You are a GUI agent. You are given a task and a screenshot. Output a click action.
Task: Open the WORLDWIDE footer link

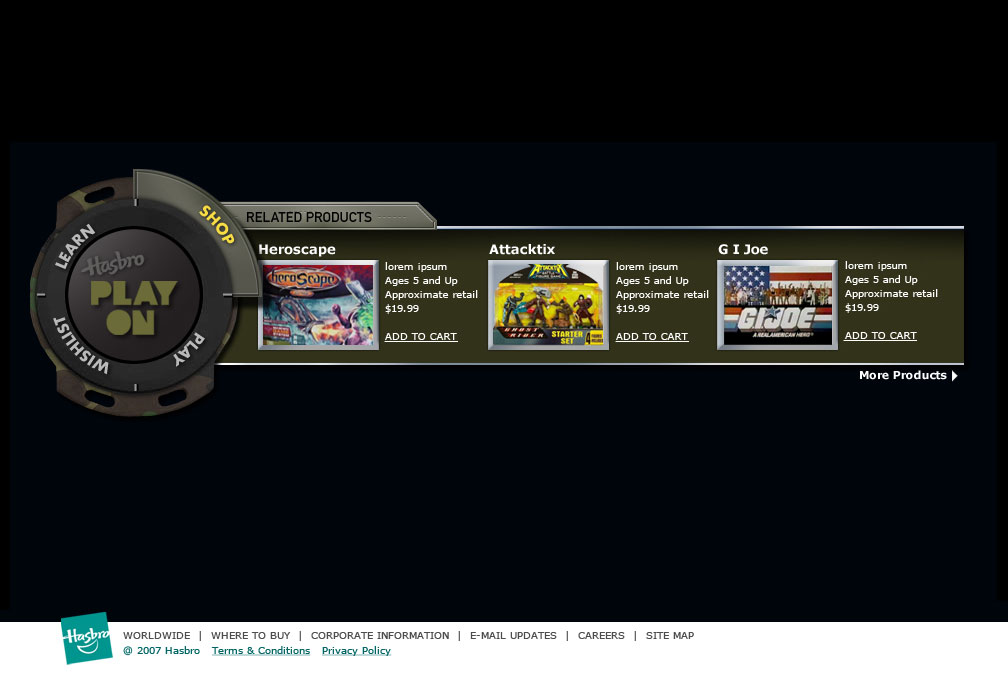[x=156, y=636]
